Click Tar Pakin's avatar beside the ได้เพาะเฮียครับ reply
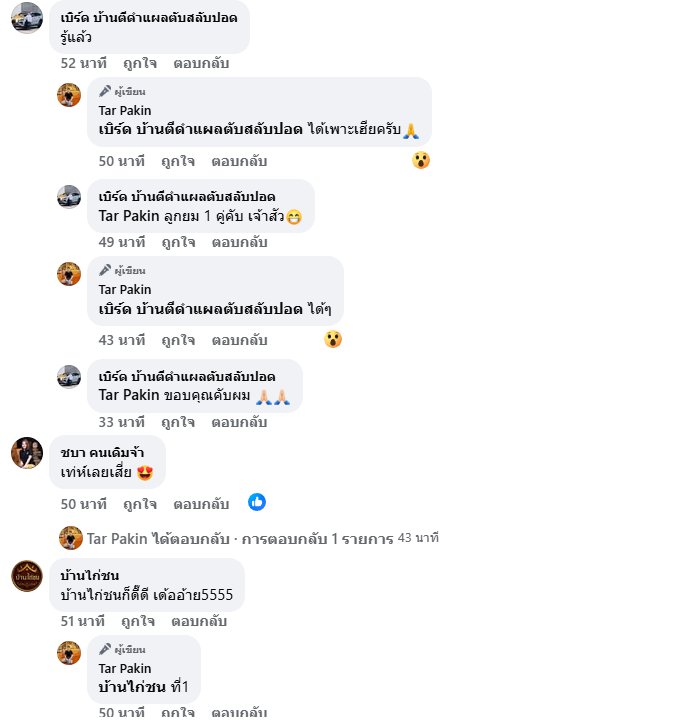 (x=69, y=95)
